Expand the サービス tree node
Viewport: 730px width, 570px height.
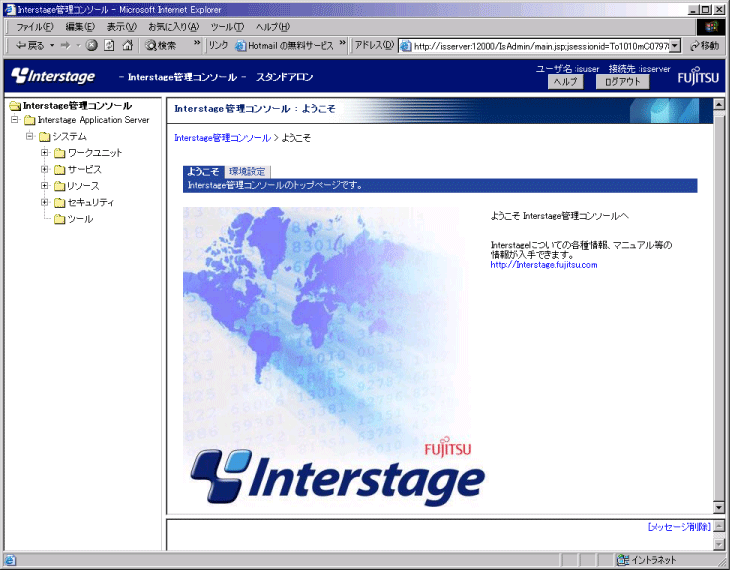[45, 169]
